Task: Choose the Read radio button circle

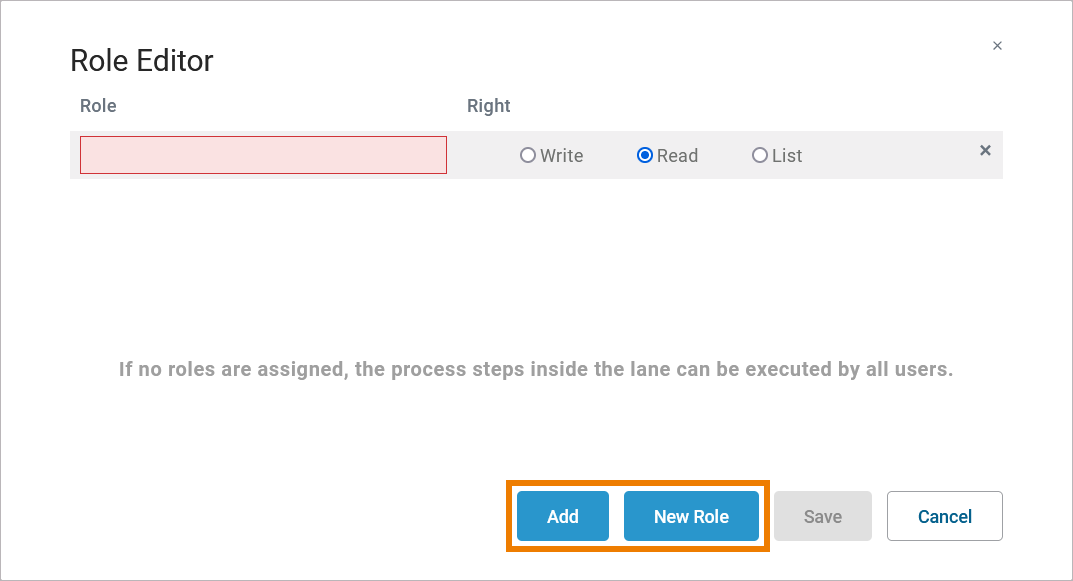Action: pos(645,155)
